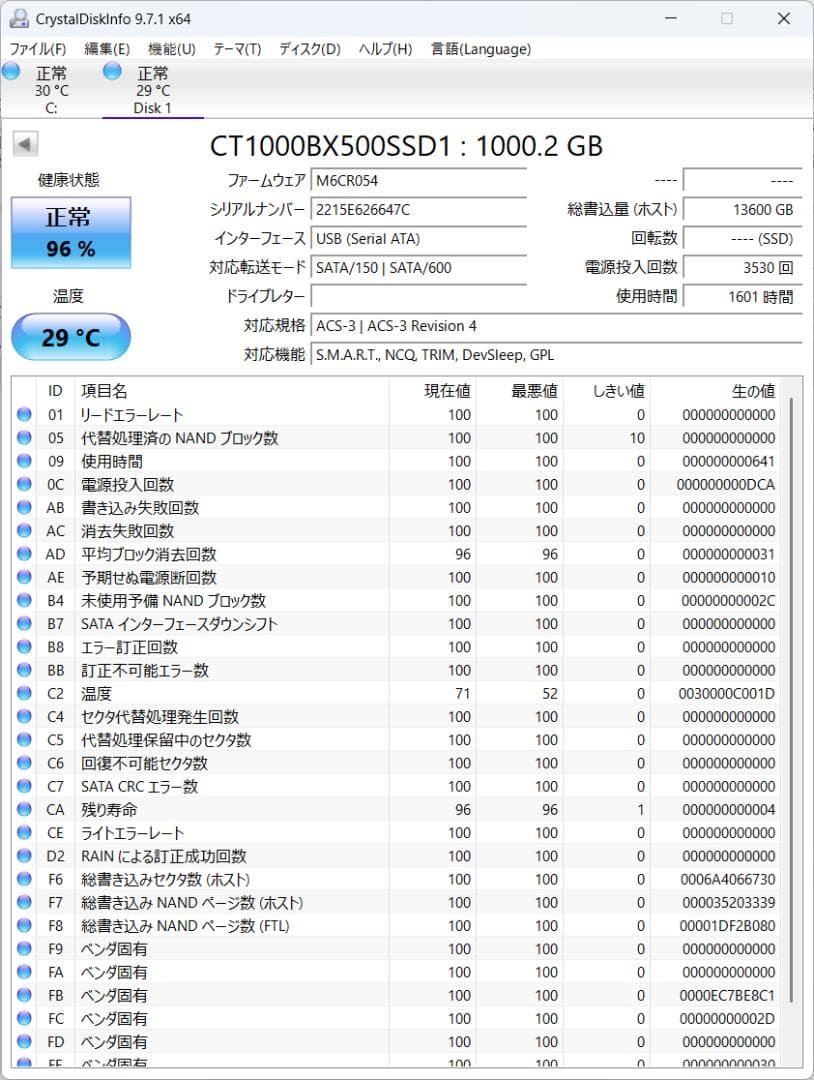
Task: Click the ファームウェア value field showing M6CR054
Action: pyautogui.click(x=419, y=183)
